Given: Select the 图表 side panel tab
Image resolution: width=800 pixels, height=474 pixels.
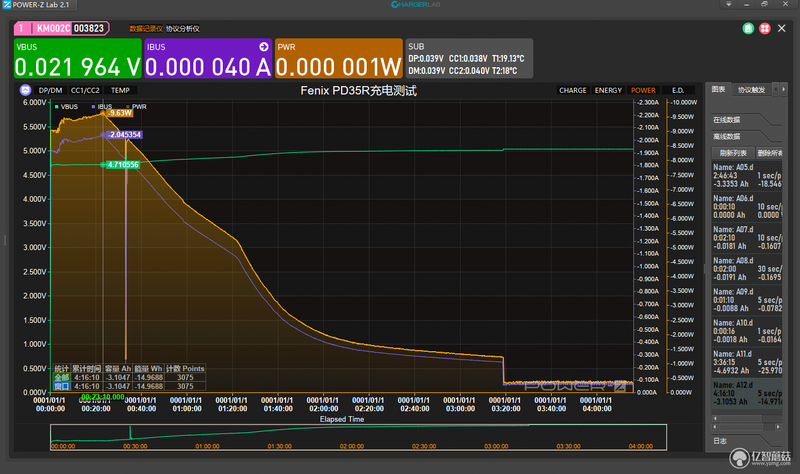Looking at the screenshot, I should [x=718, y=89].
